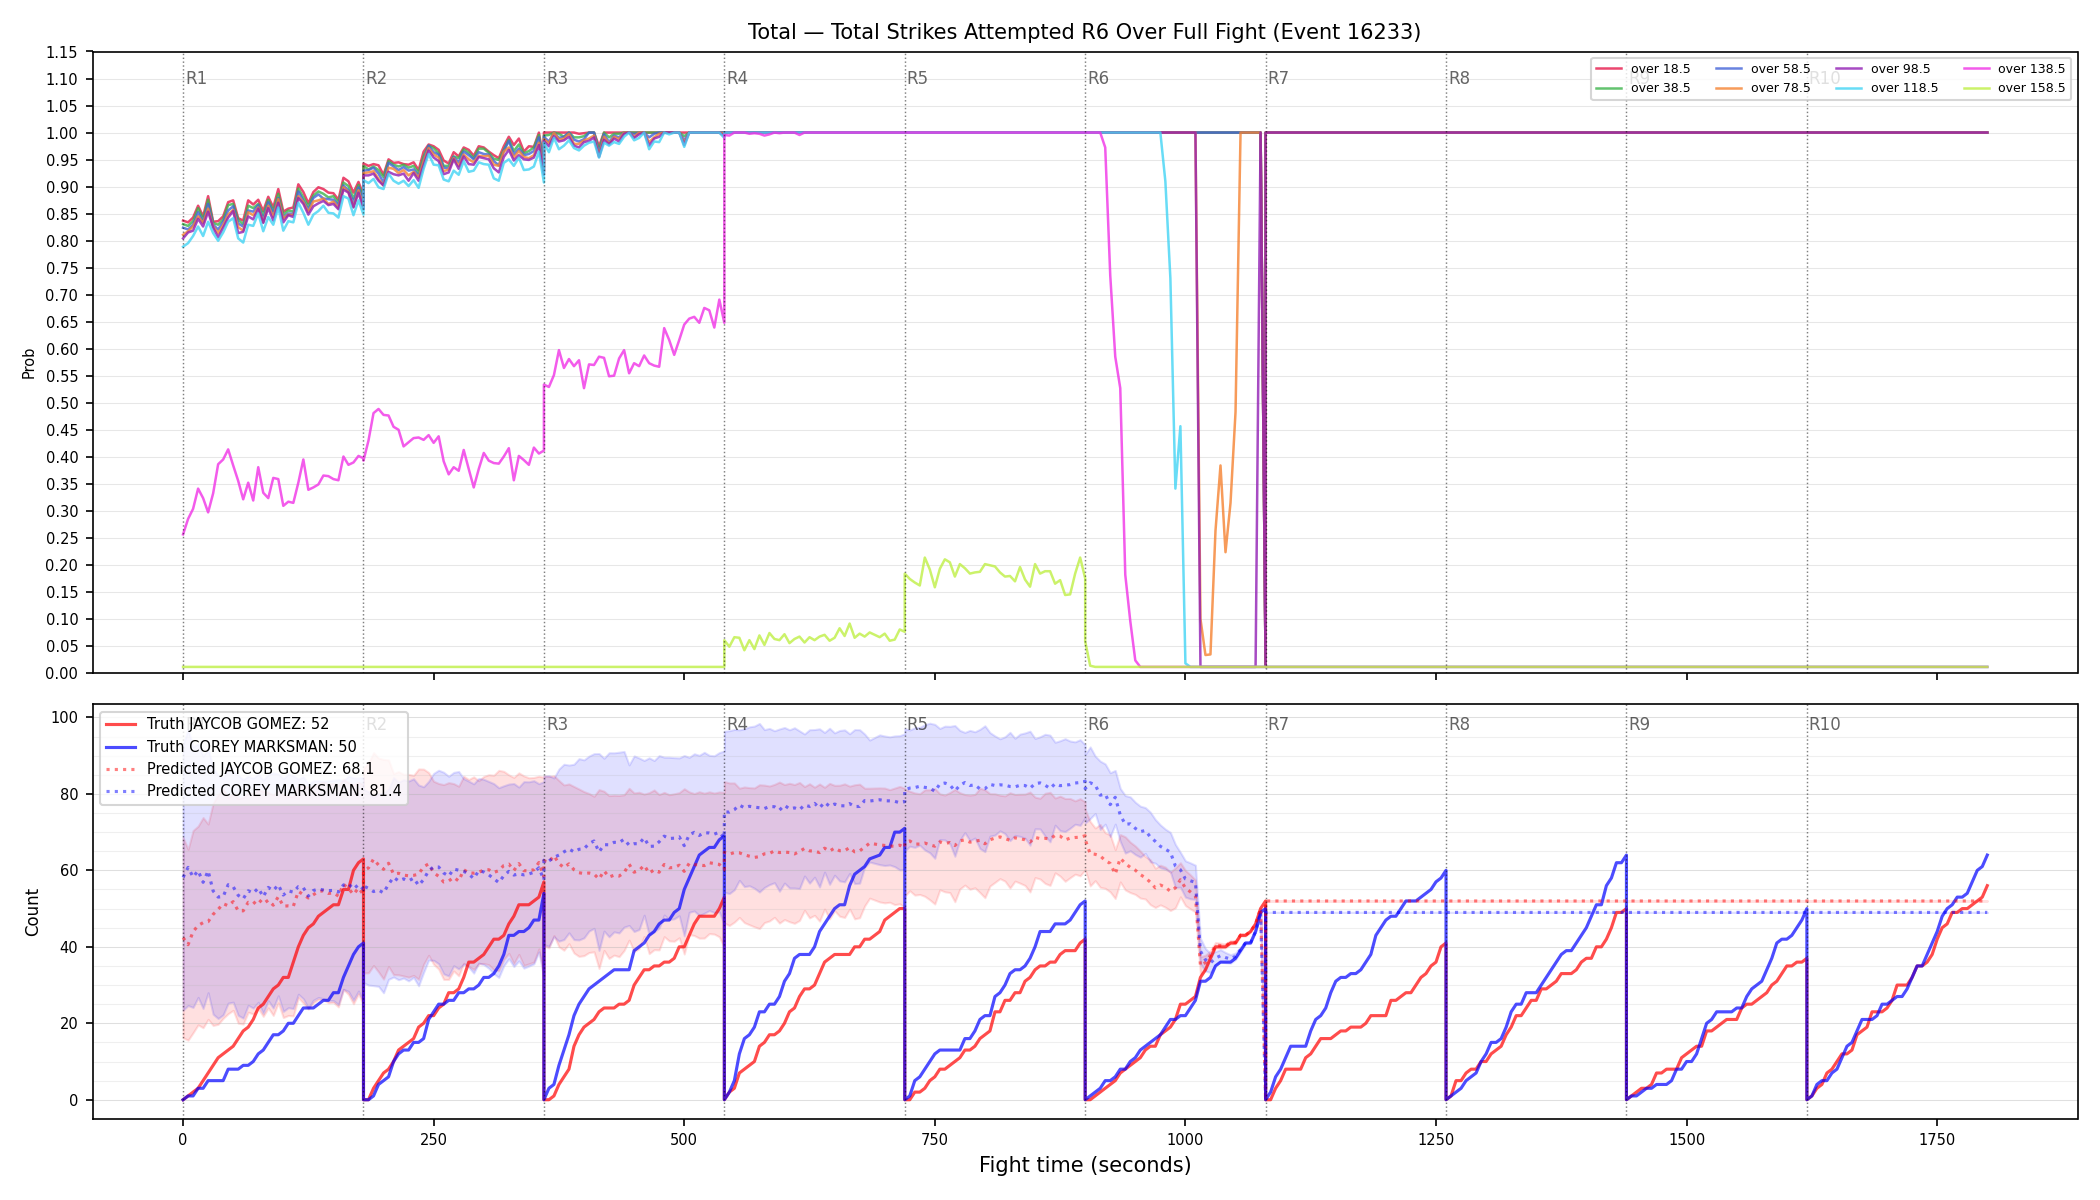Image resolution: width=2100 pixels, height=1200 pixels.
Task: Click the 'Prob' y-axis label
Action: [29, 363]
